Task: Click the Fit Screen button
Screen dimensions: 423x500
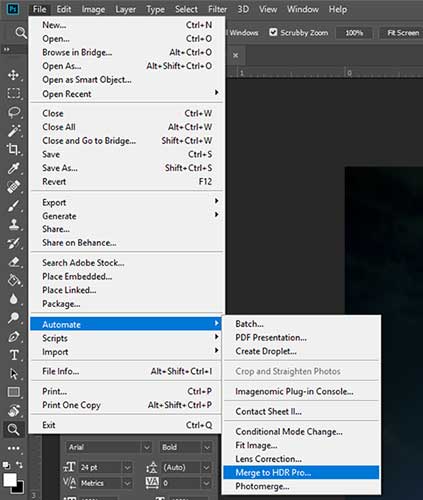Action: (403, 33)
